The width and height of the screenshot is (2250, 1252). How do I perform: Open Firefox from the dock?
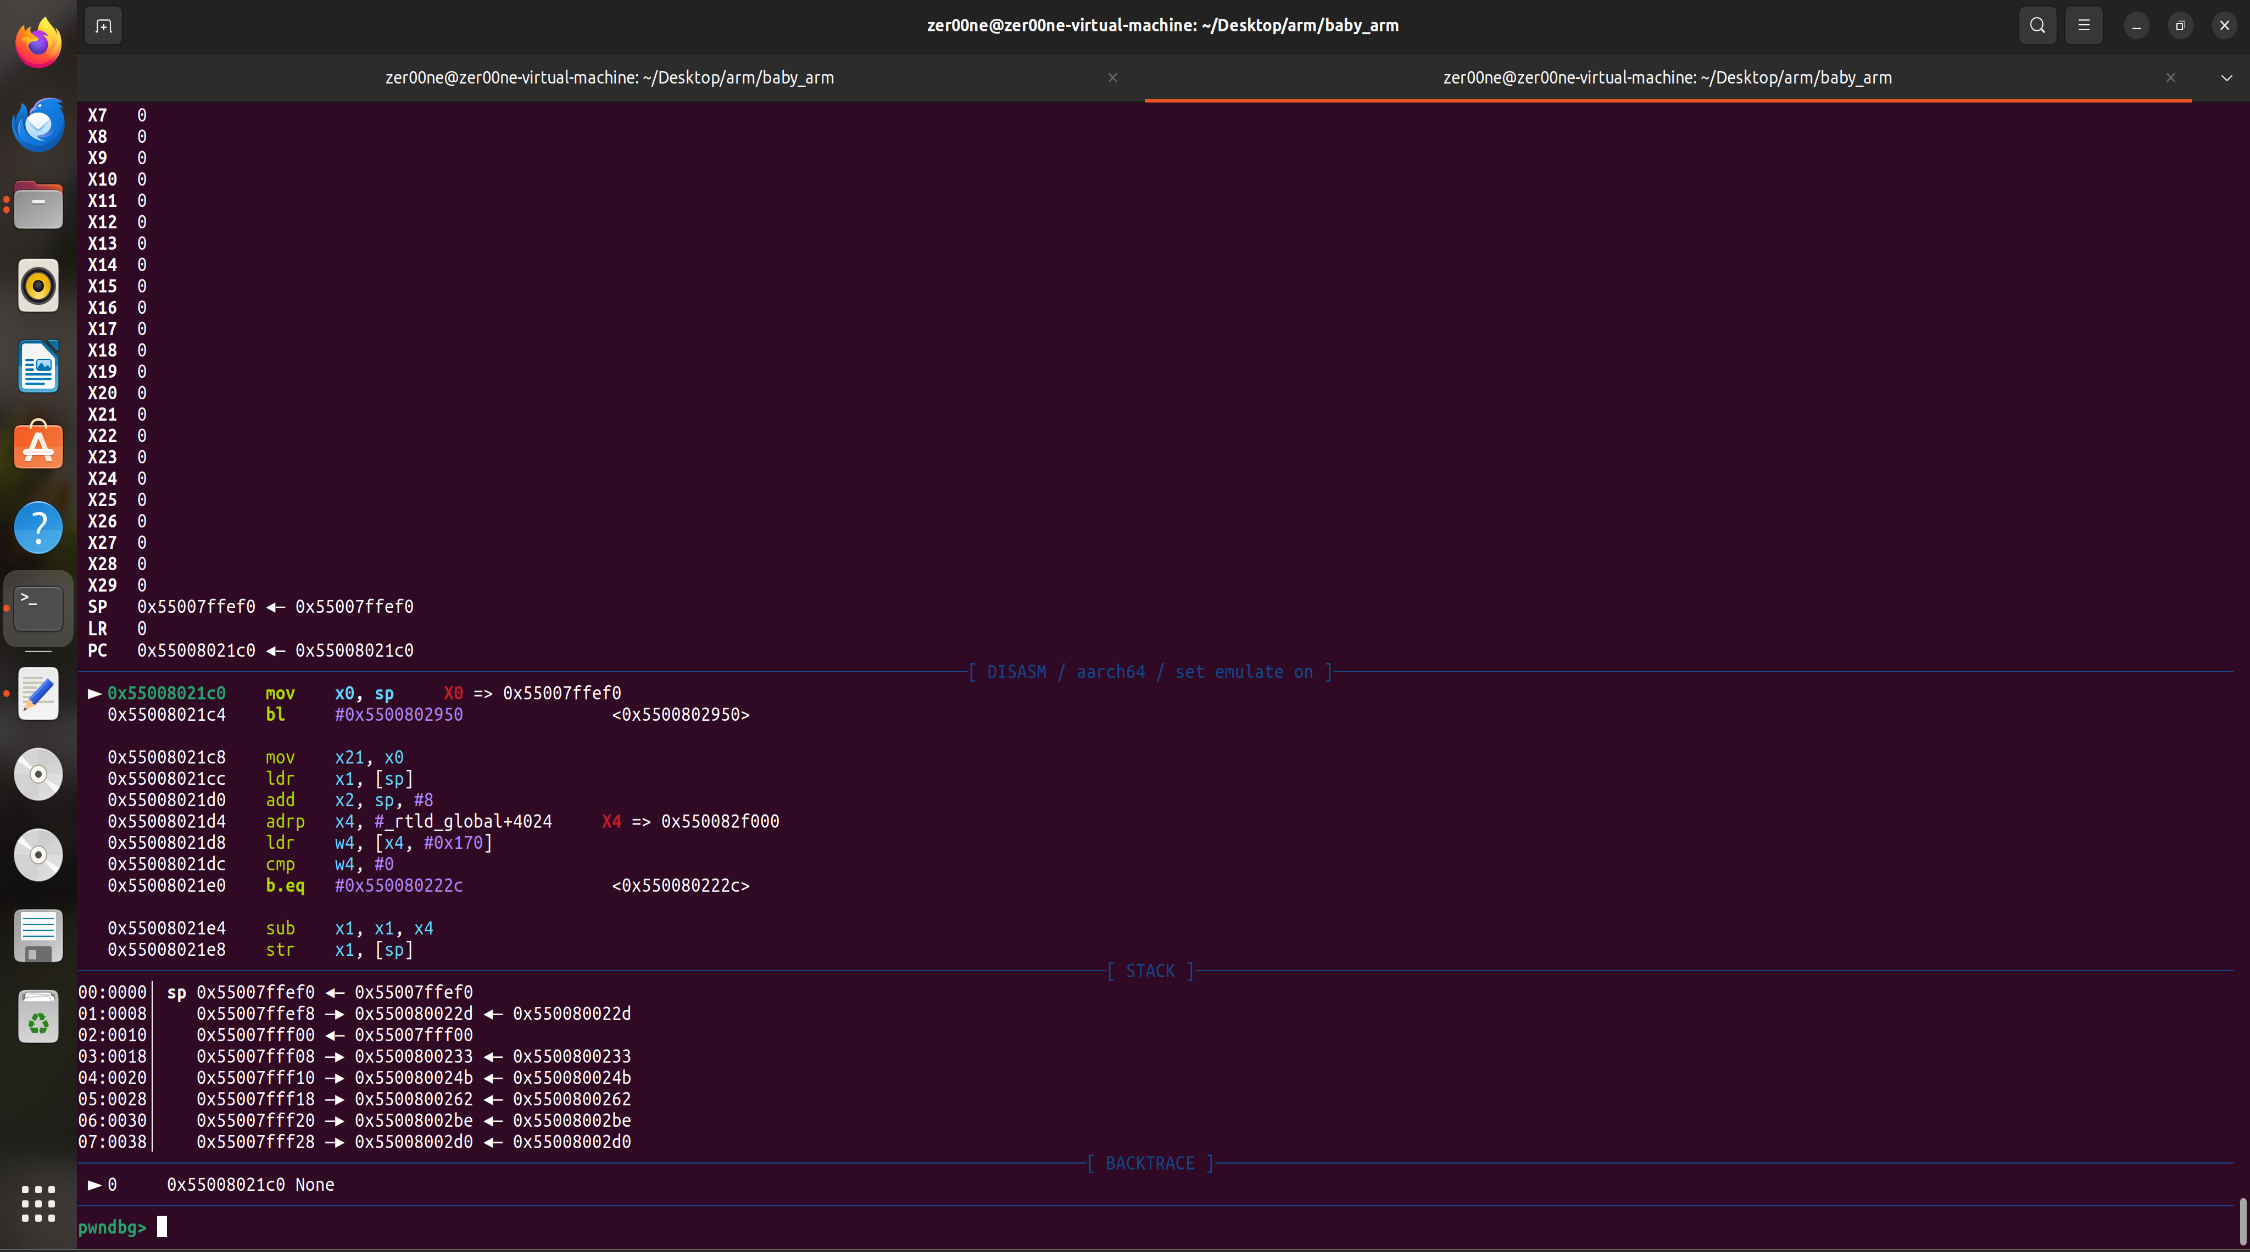point(38,43)
